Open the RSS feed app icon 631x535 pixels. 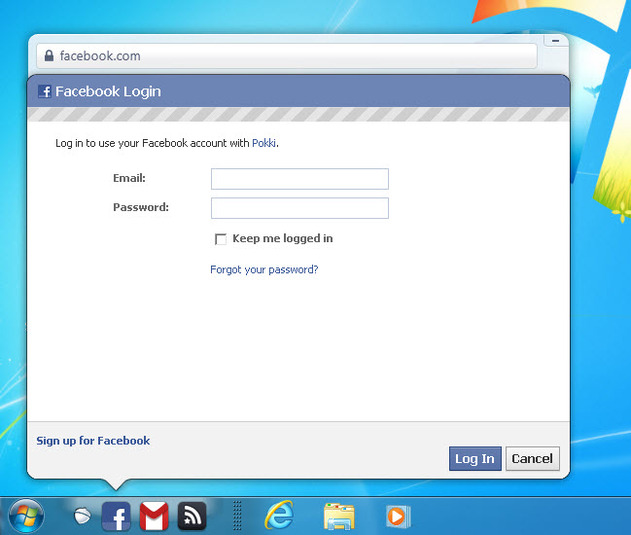pyautogui.click(x=192, y=516)
